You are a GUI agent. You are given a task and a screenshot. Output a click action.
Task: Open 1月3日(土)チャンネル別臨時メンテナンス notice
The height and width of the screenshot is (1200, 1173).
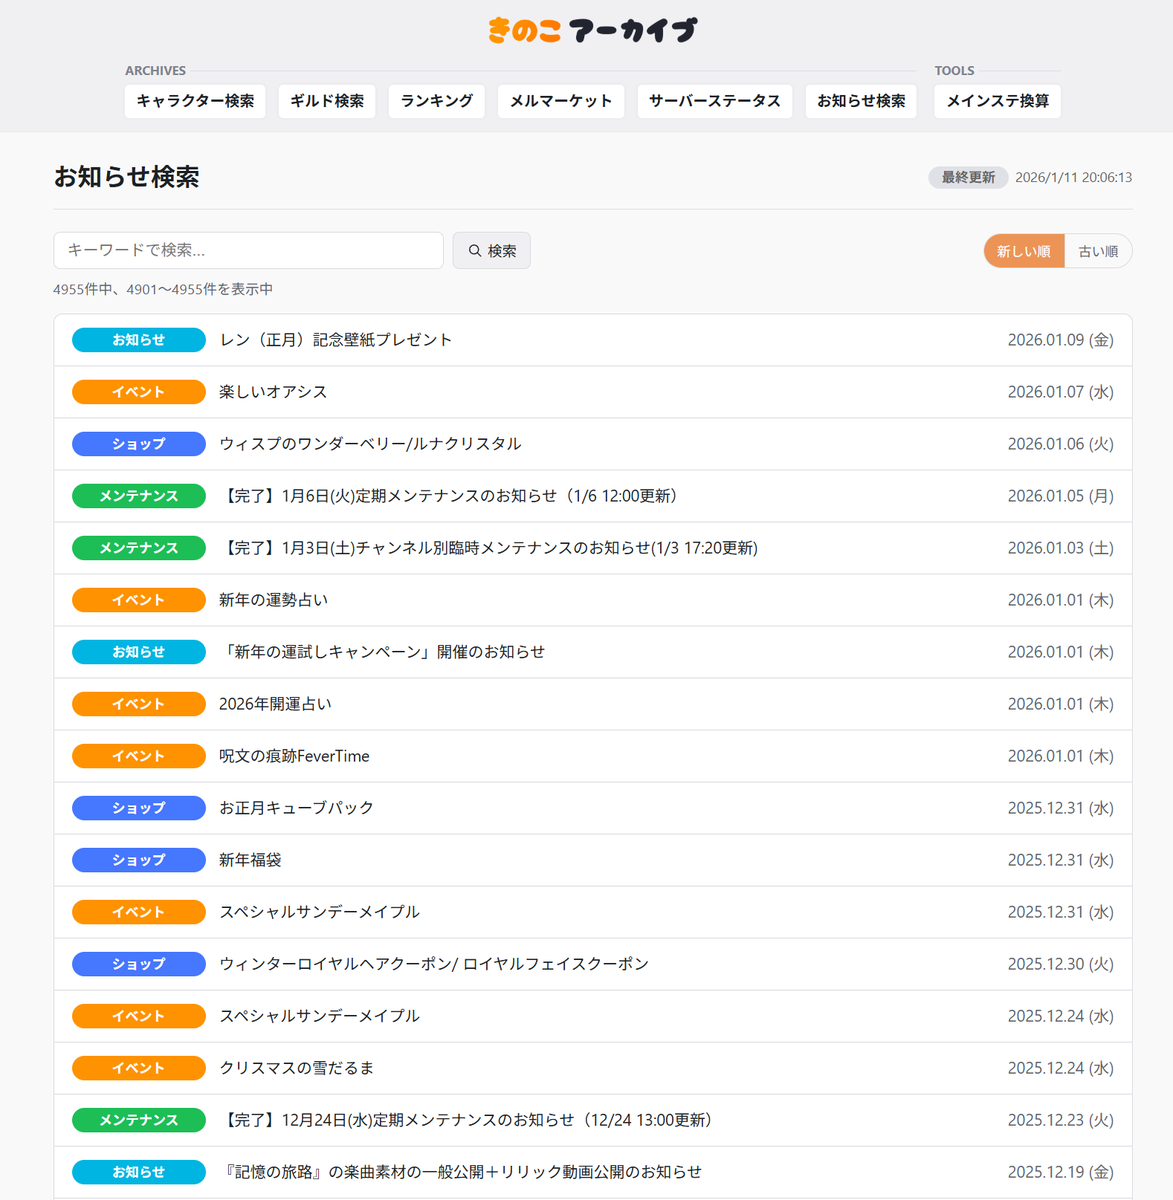(x=593, y=548)
